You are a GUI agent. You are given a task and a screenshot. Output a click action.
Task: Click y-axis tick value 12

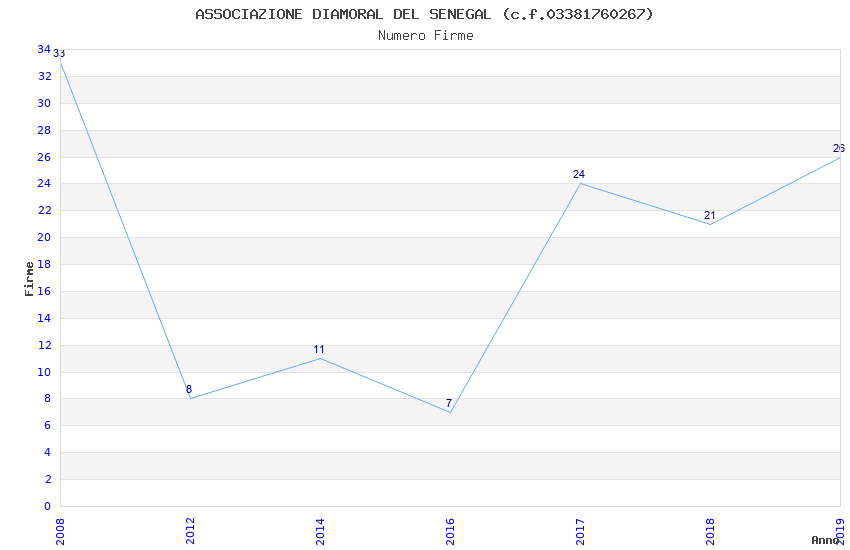coord(44,345)
